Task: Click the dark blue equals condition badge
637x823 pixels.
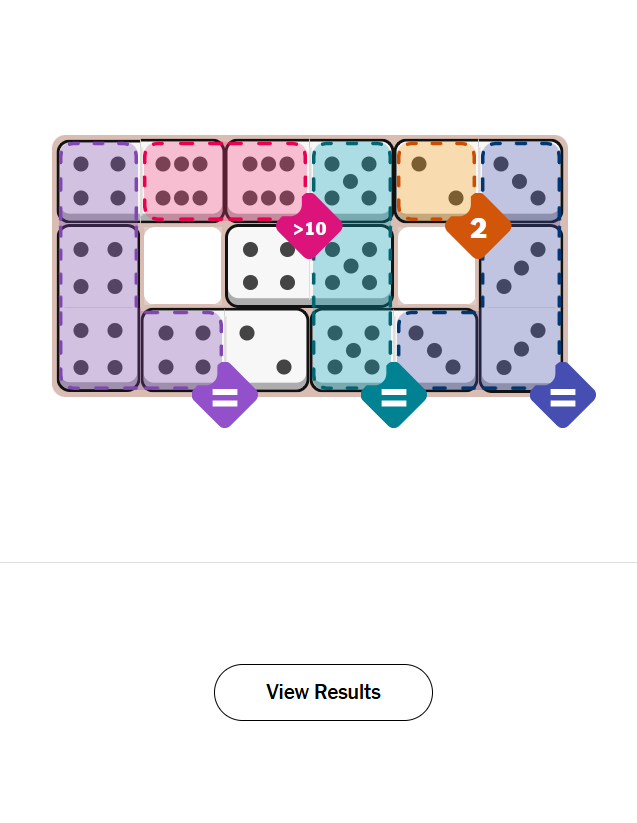Action: coord(563,396)
